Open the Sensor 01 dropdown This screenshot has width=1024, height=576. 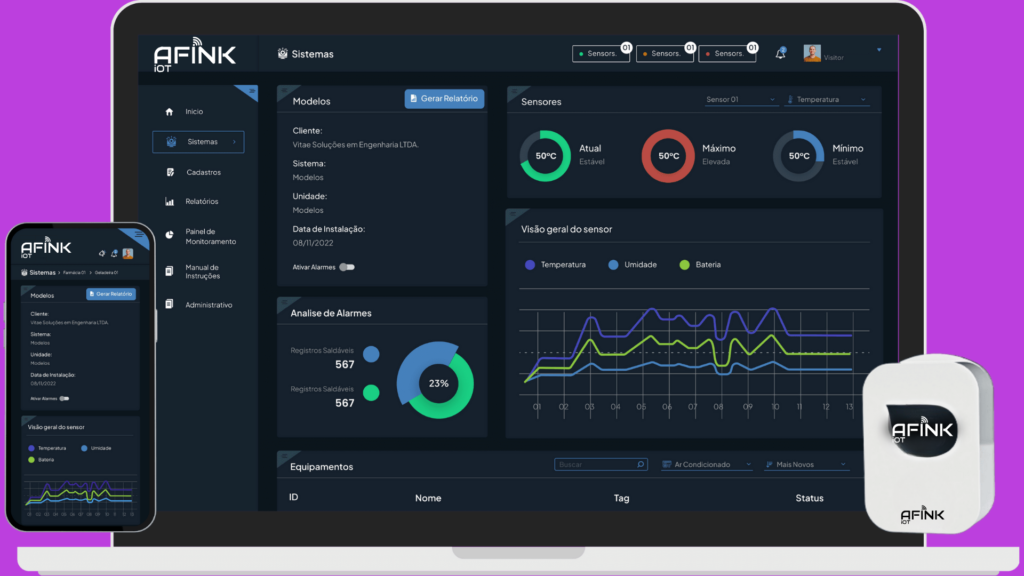point(741,100)
